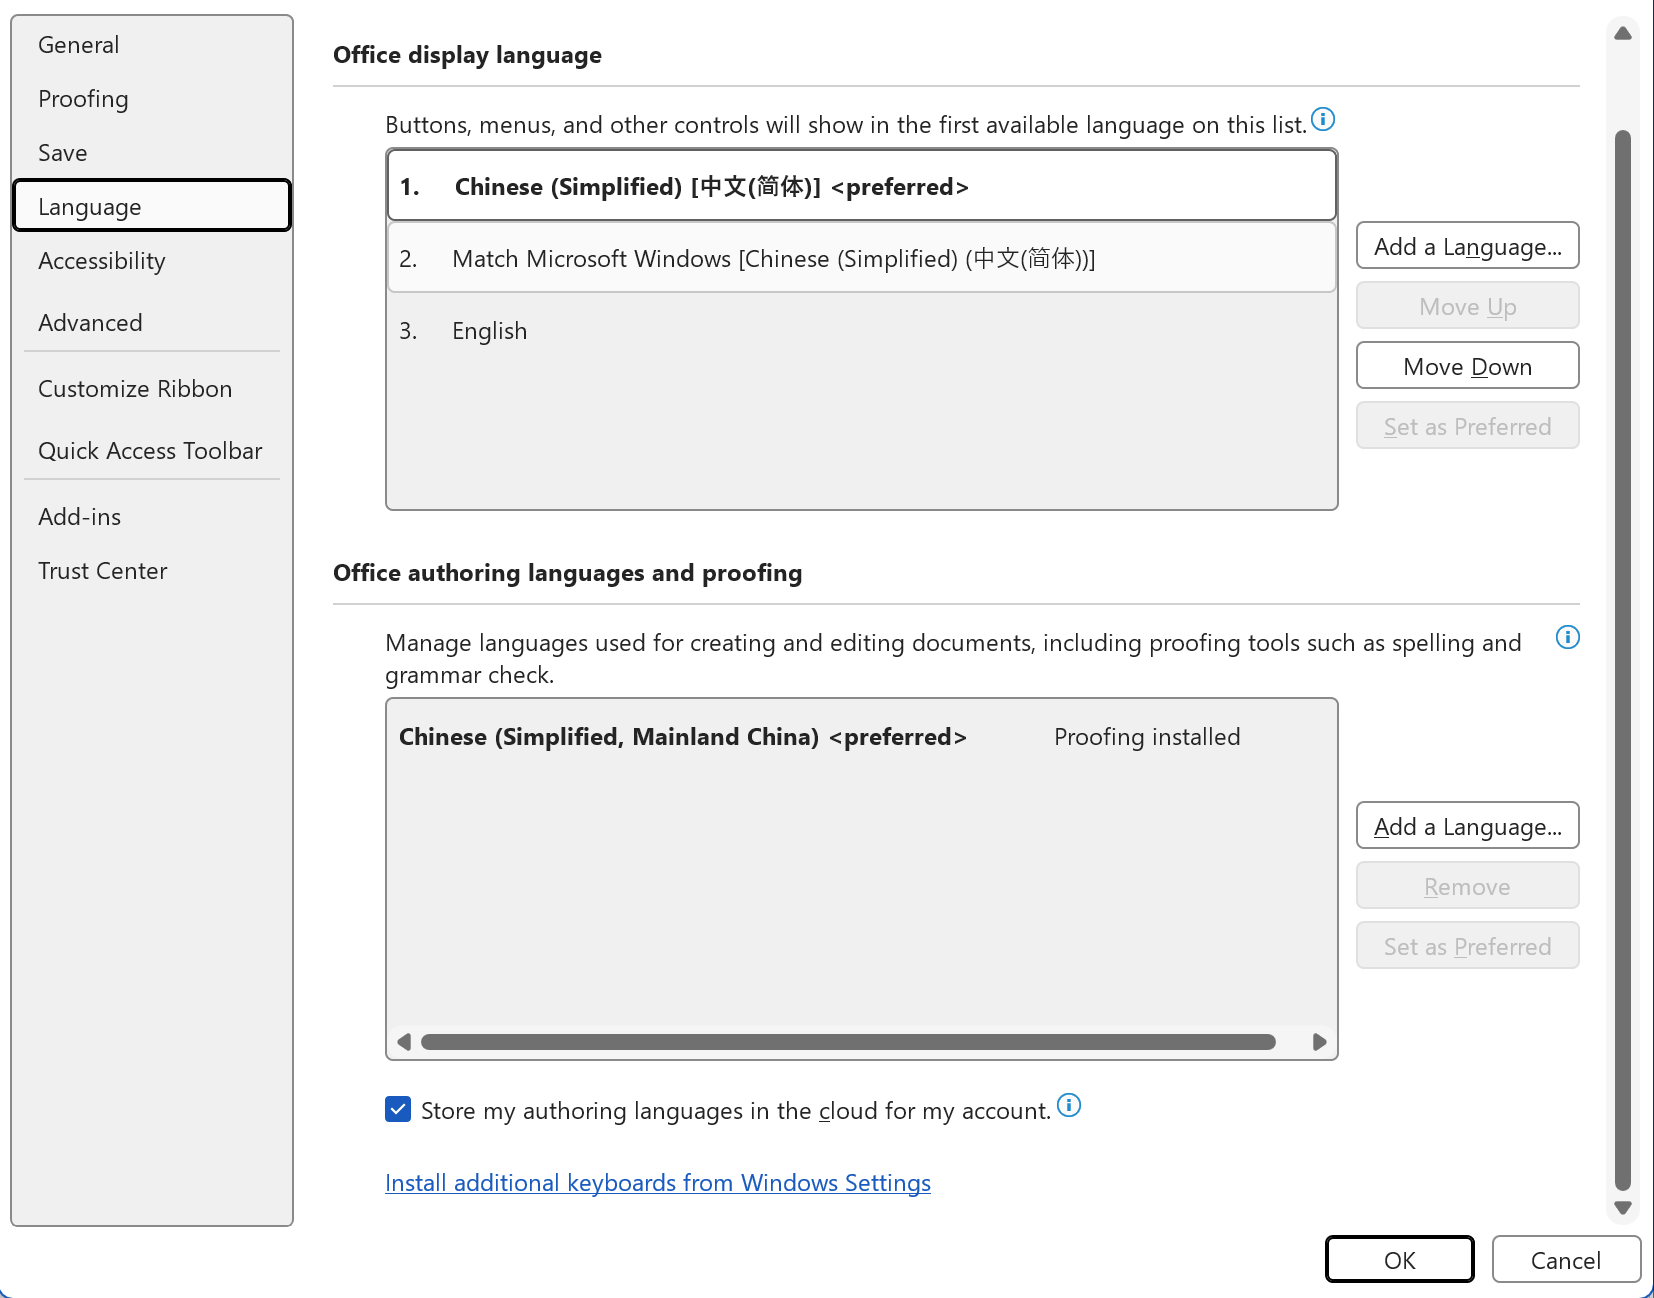
Task: Open the Accessibility options tab
Action: click(x=152, y=261)
